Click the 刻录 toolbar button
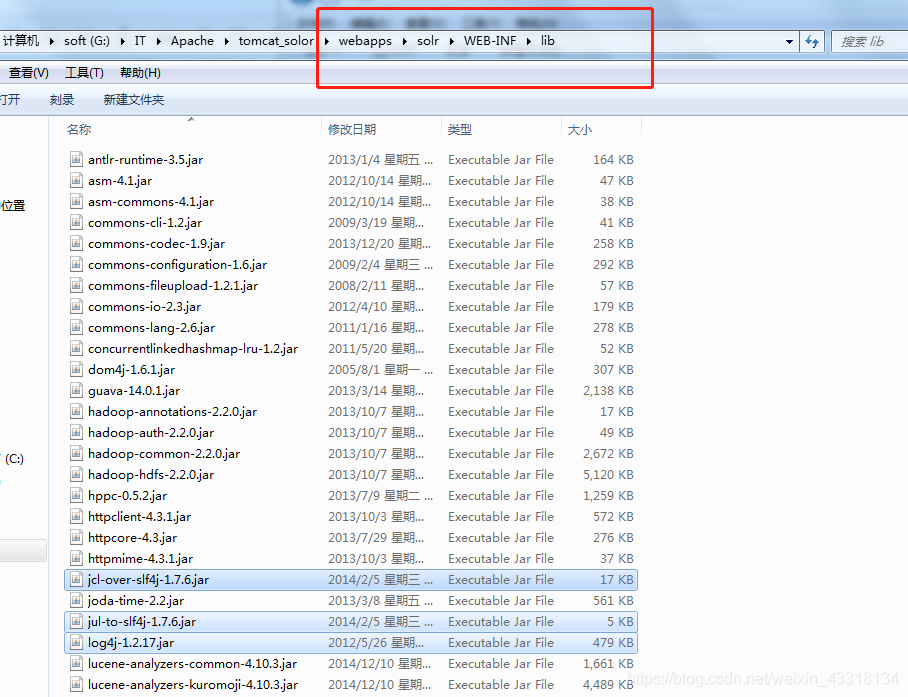Viewport: 908px width, 697px height. click(x=62, y=100)
